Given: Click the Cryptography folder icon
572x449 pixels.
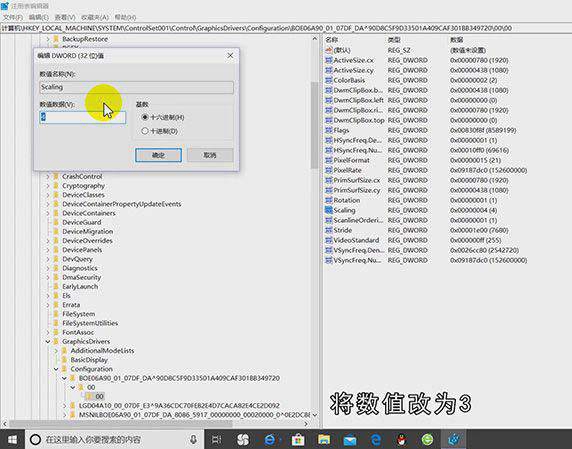Looking at the screenshot, I should [56, 186].
